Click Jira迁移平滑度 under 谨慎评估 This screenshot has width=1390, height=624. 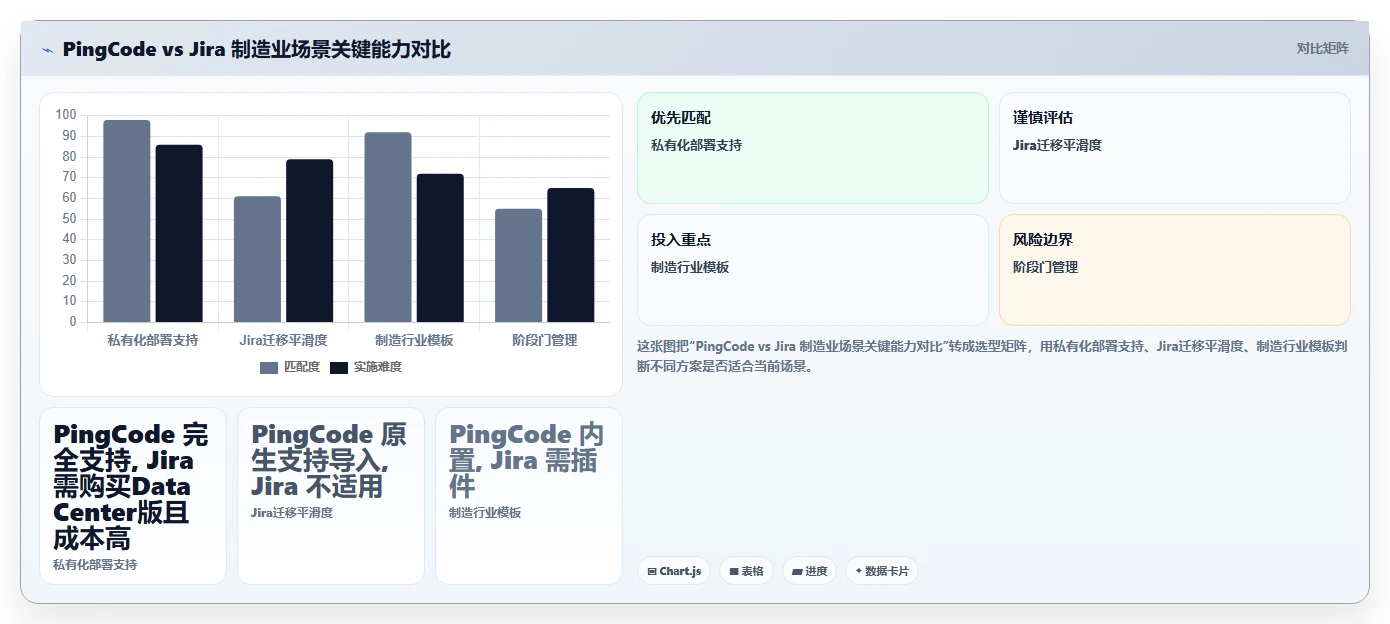[1057, 145]
